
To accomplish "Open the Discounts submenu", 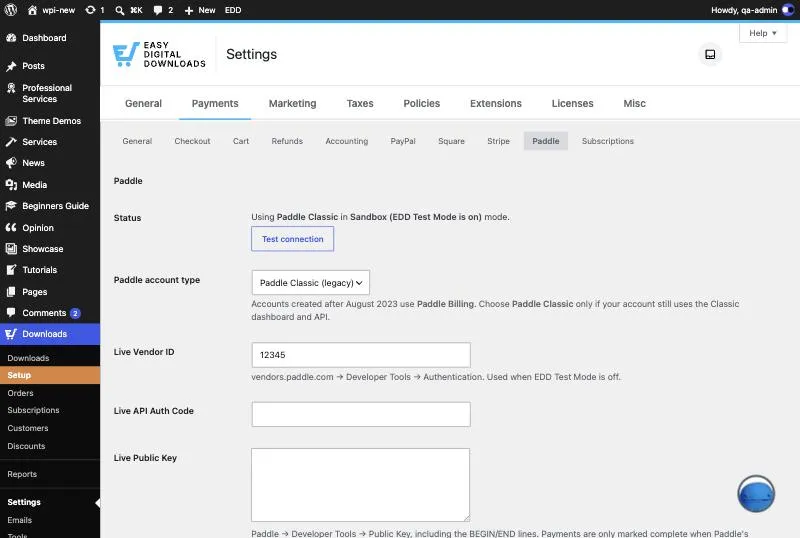I will pyautogui.click(x=26, y=446).
